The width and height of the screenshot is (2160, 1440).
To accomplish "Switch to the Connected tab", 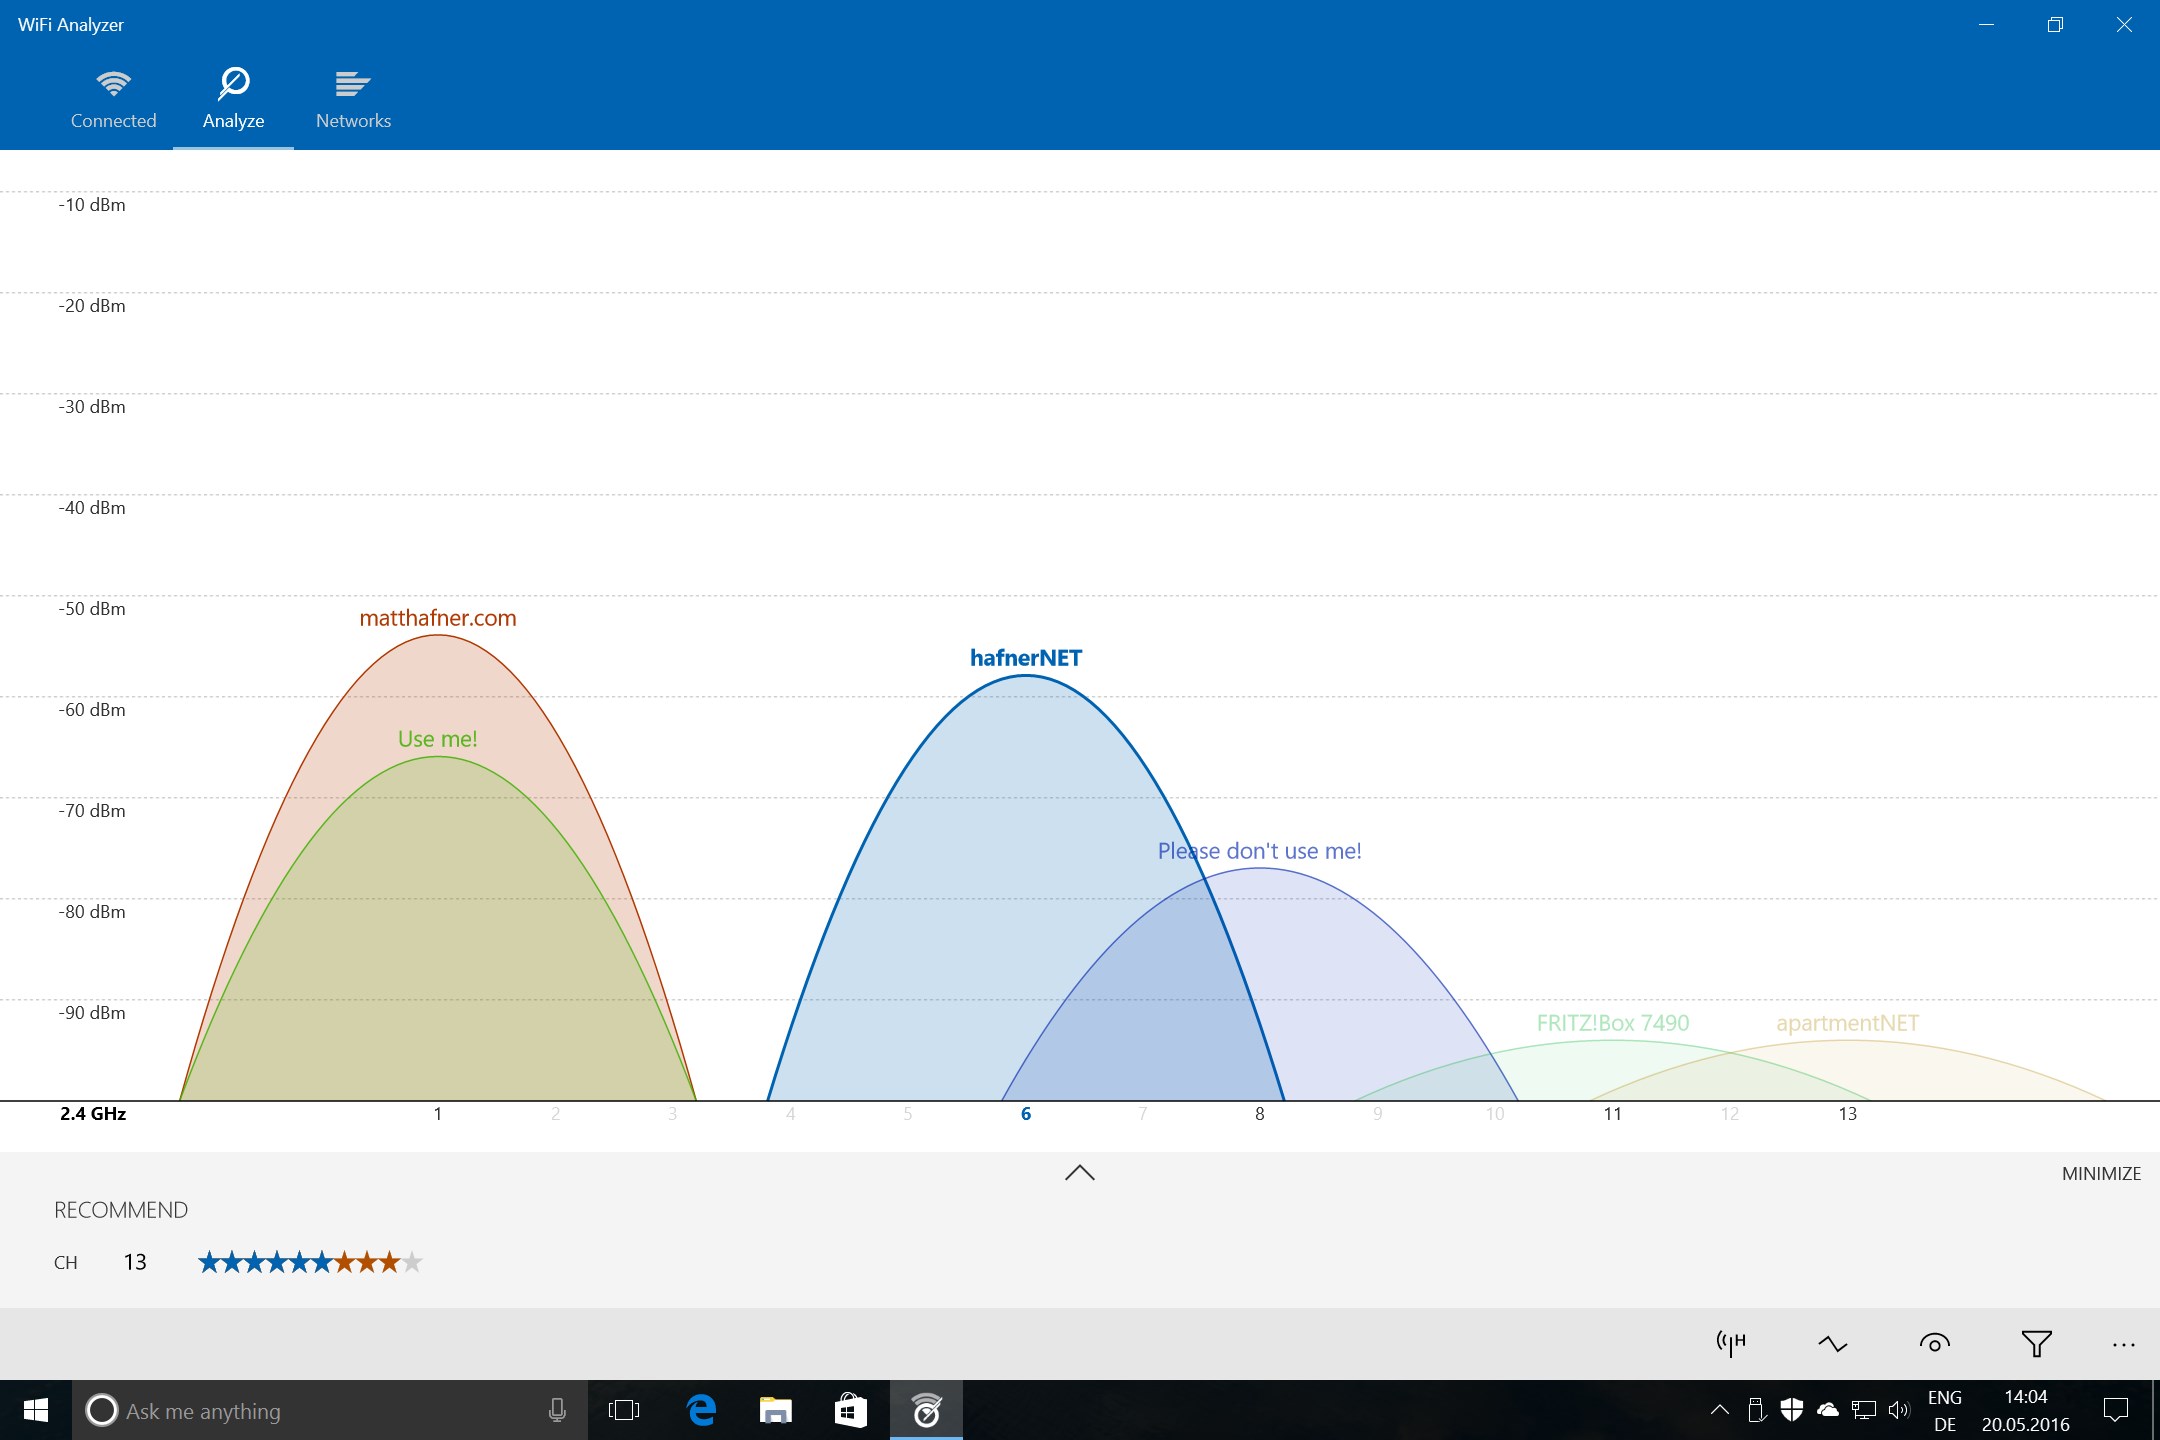I will coord(113,98).
